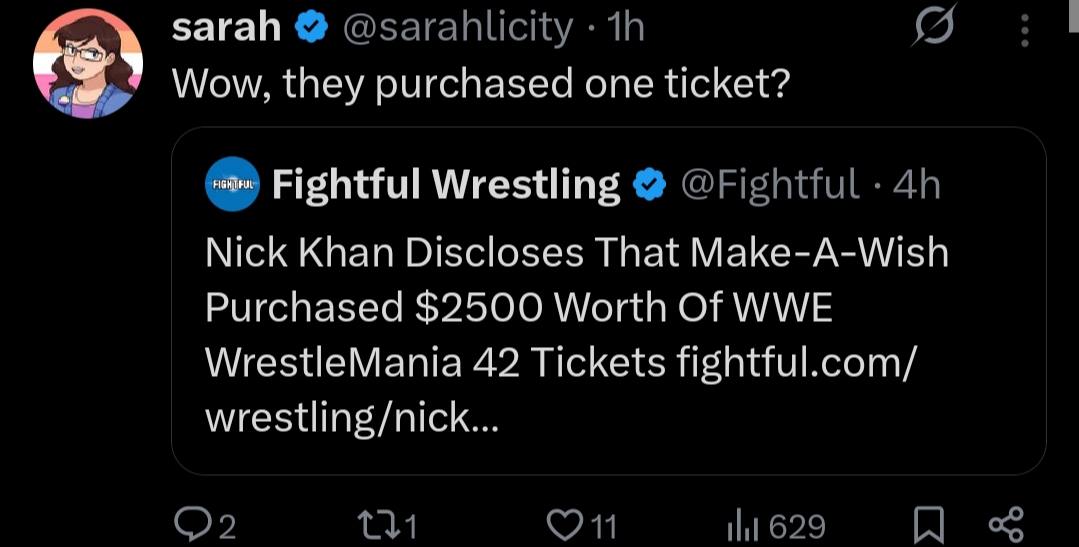Open the @Fightful handle

tap(770, 184)
